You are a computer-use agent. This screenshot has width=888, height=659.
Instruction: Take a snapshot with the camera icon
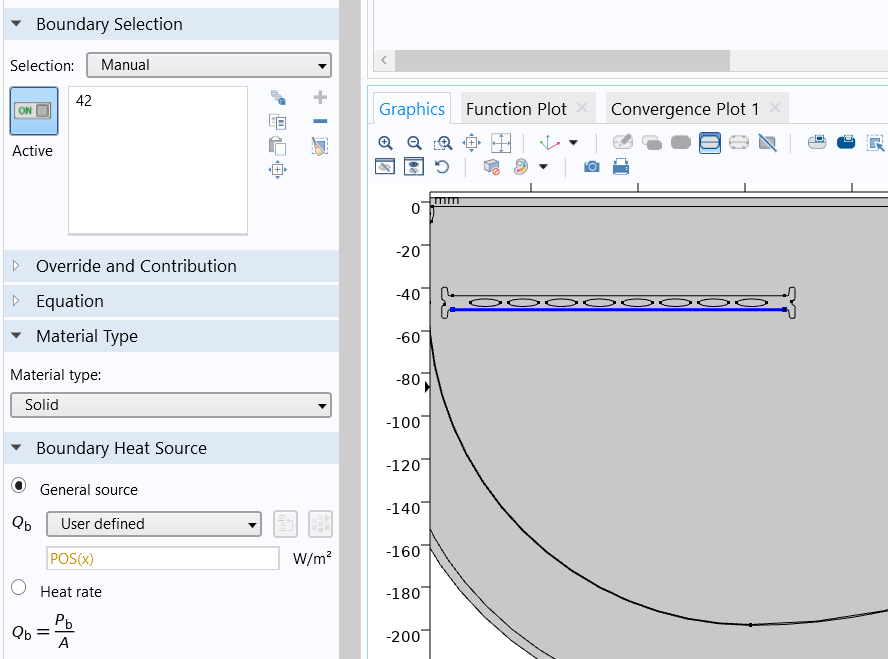pyautogui.click(x=591, y=167)
